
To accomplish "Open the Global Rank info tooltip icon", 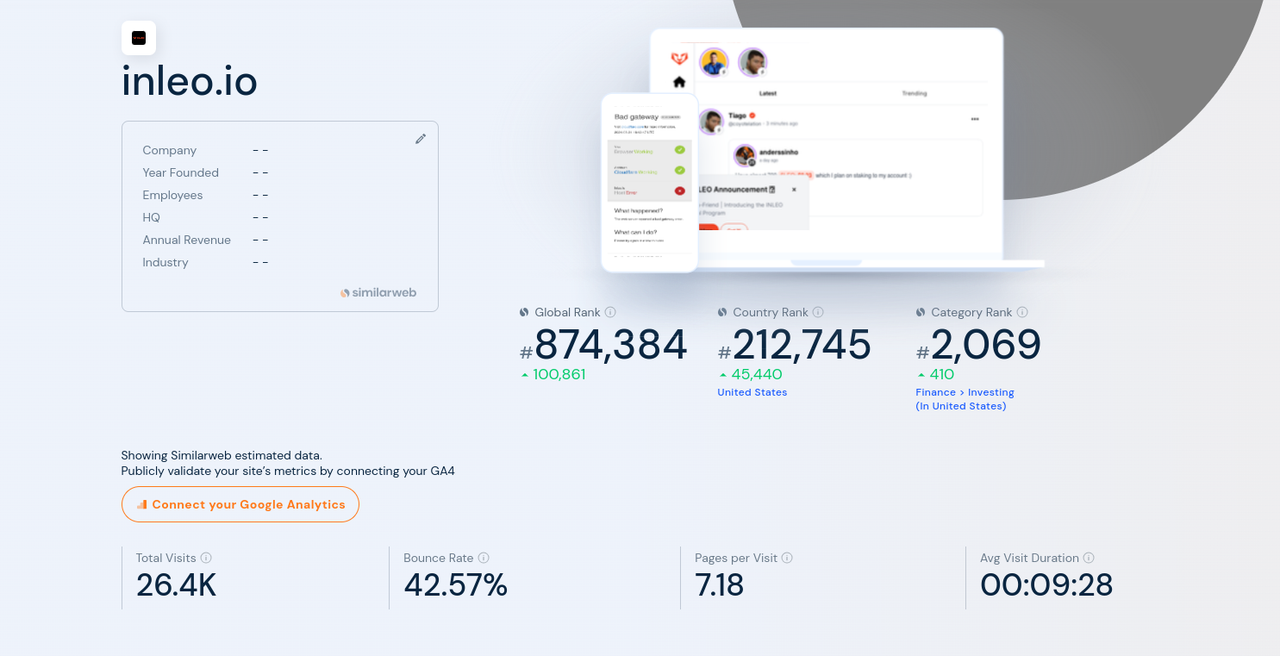I will coord(610,312).
